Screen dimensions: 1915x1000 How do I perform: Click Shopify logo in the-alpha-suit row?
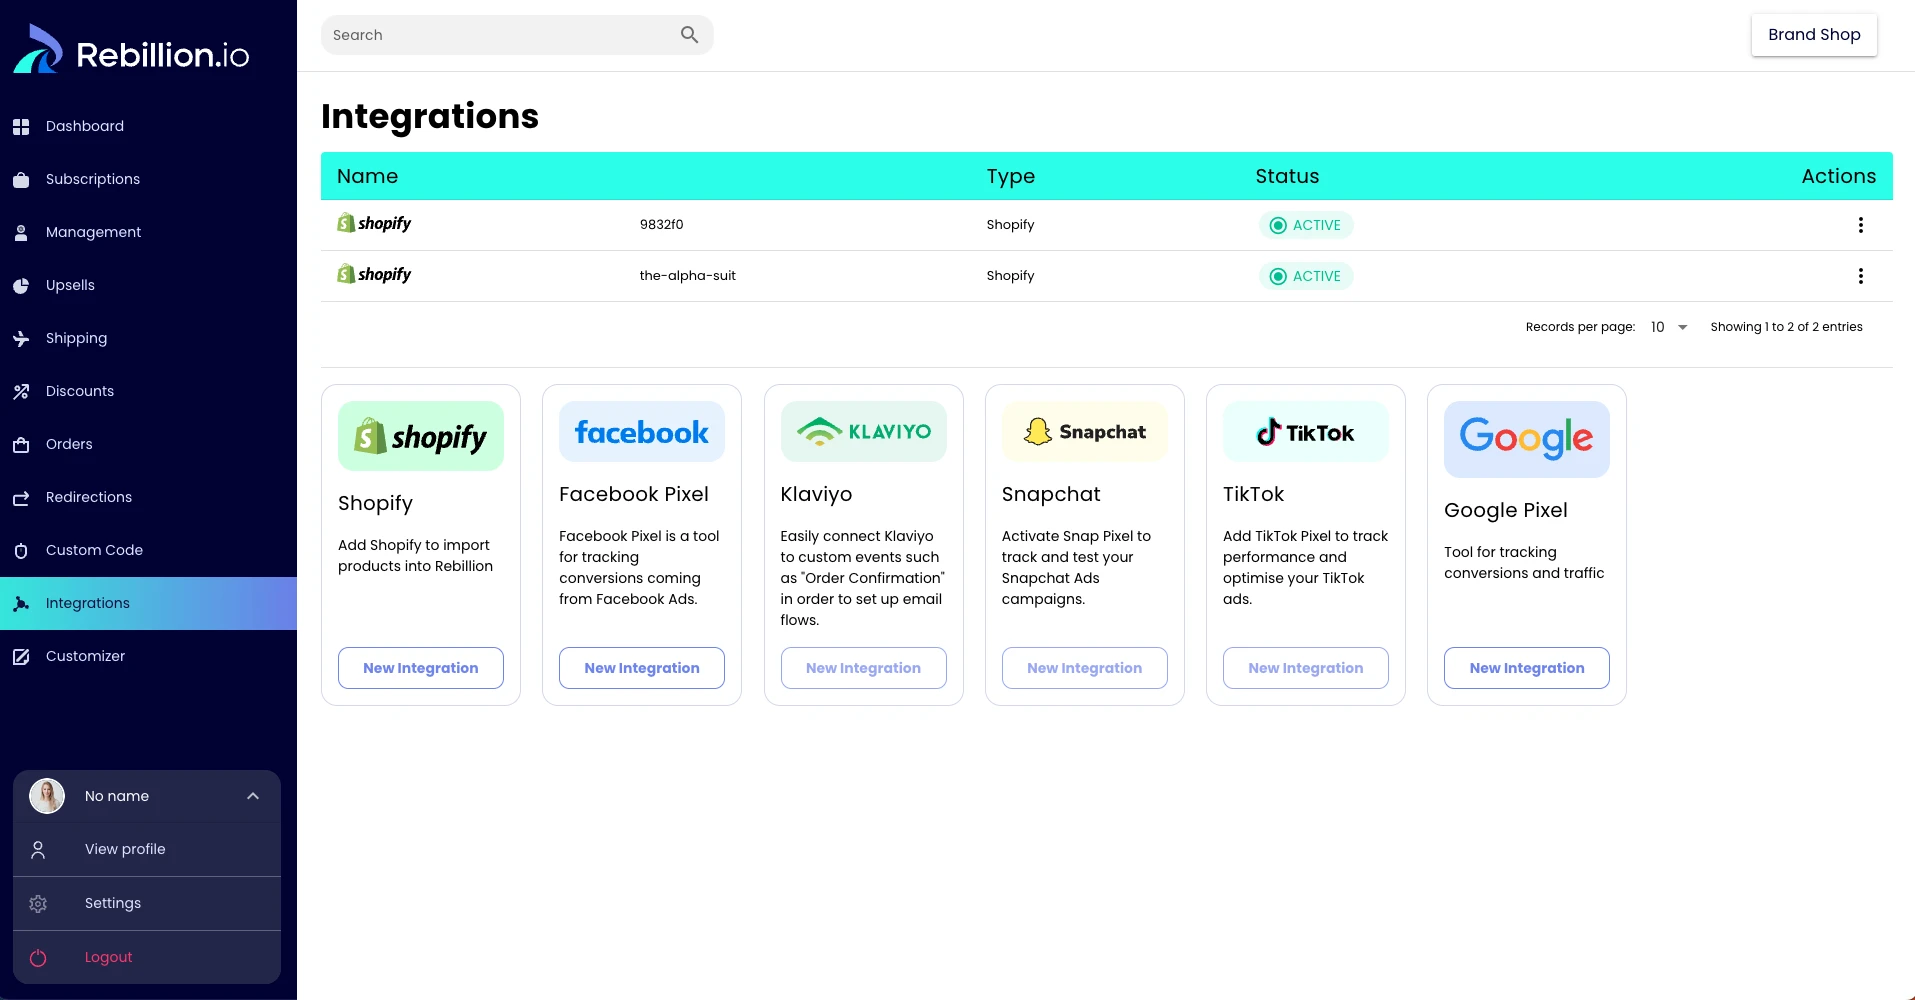click(x=374, y=274)
